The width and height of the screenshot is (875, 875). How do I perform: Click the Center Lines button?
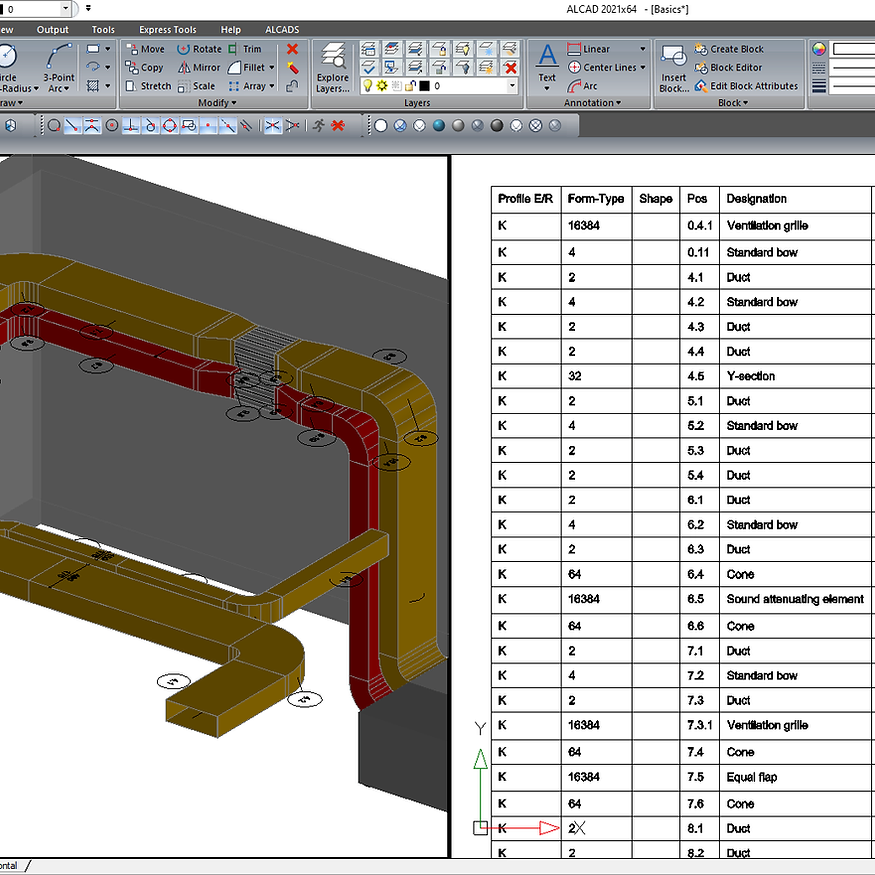pos(602,68)
